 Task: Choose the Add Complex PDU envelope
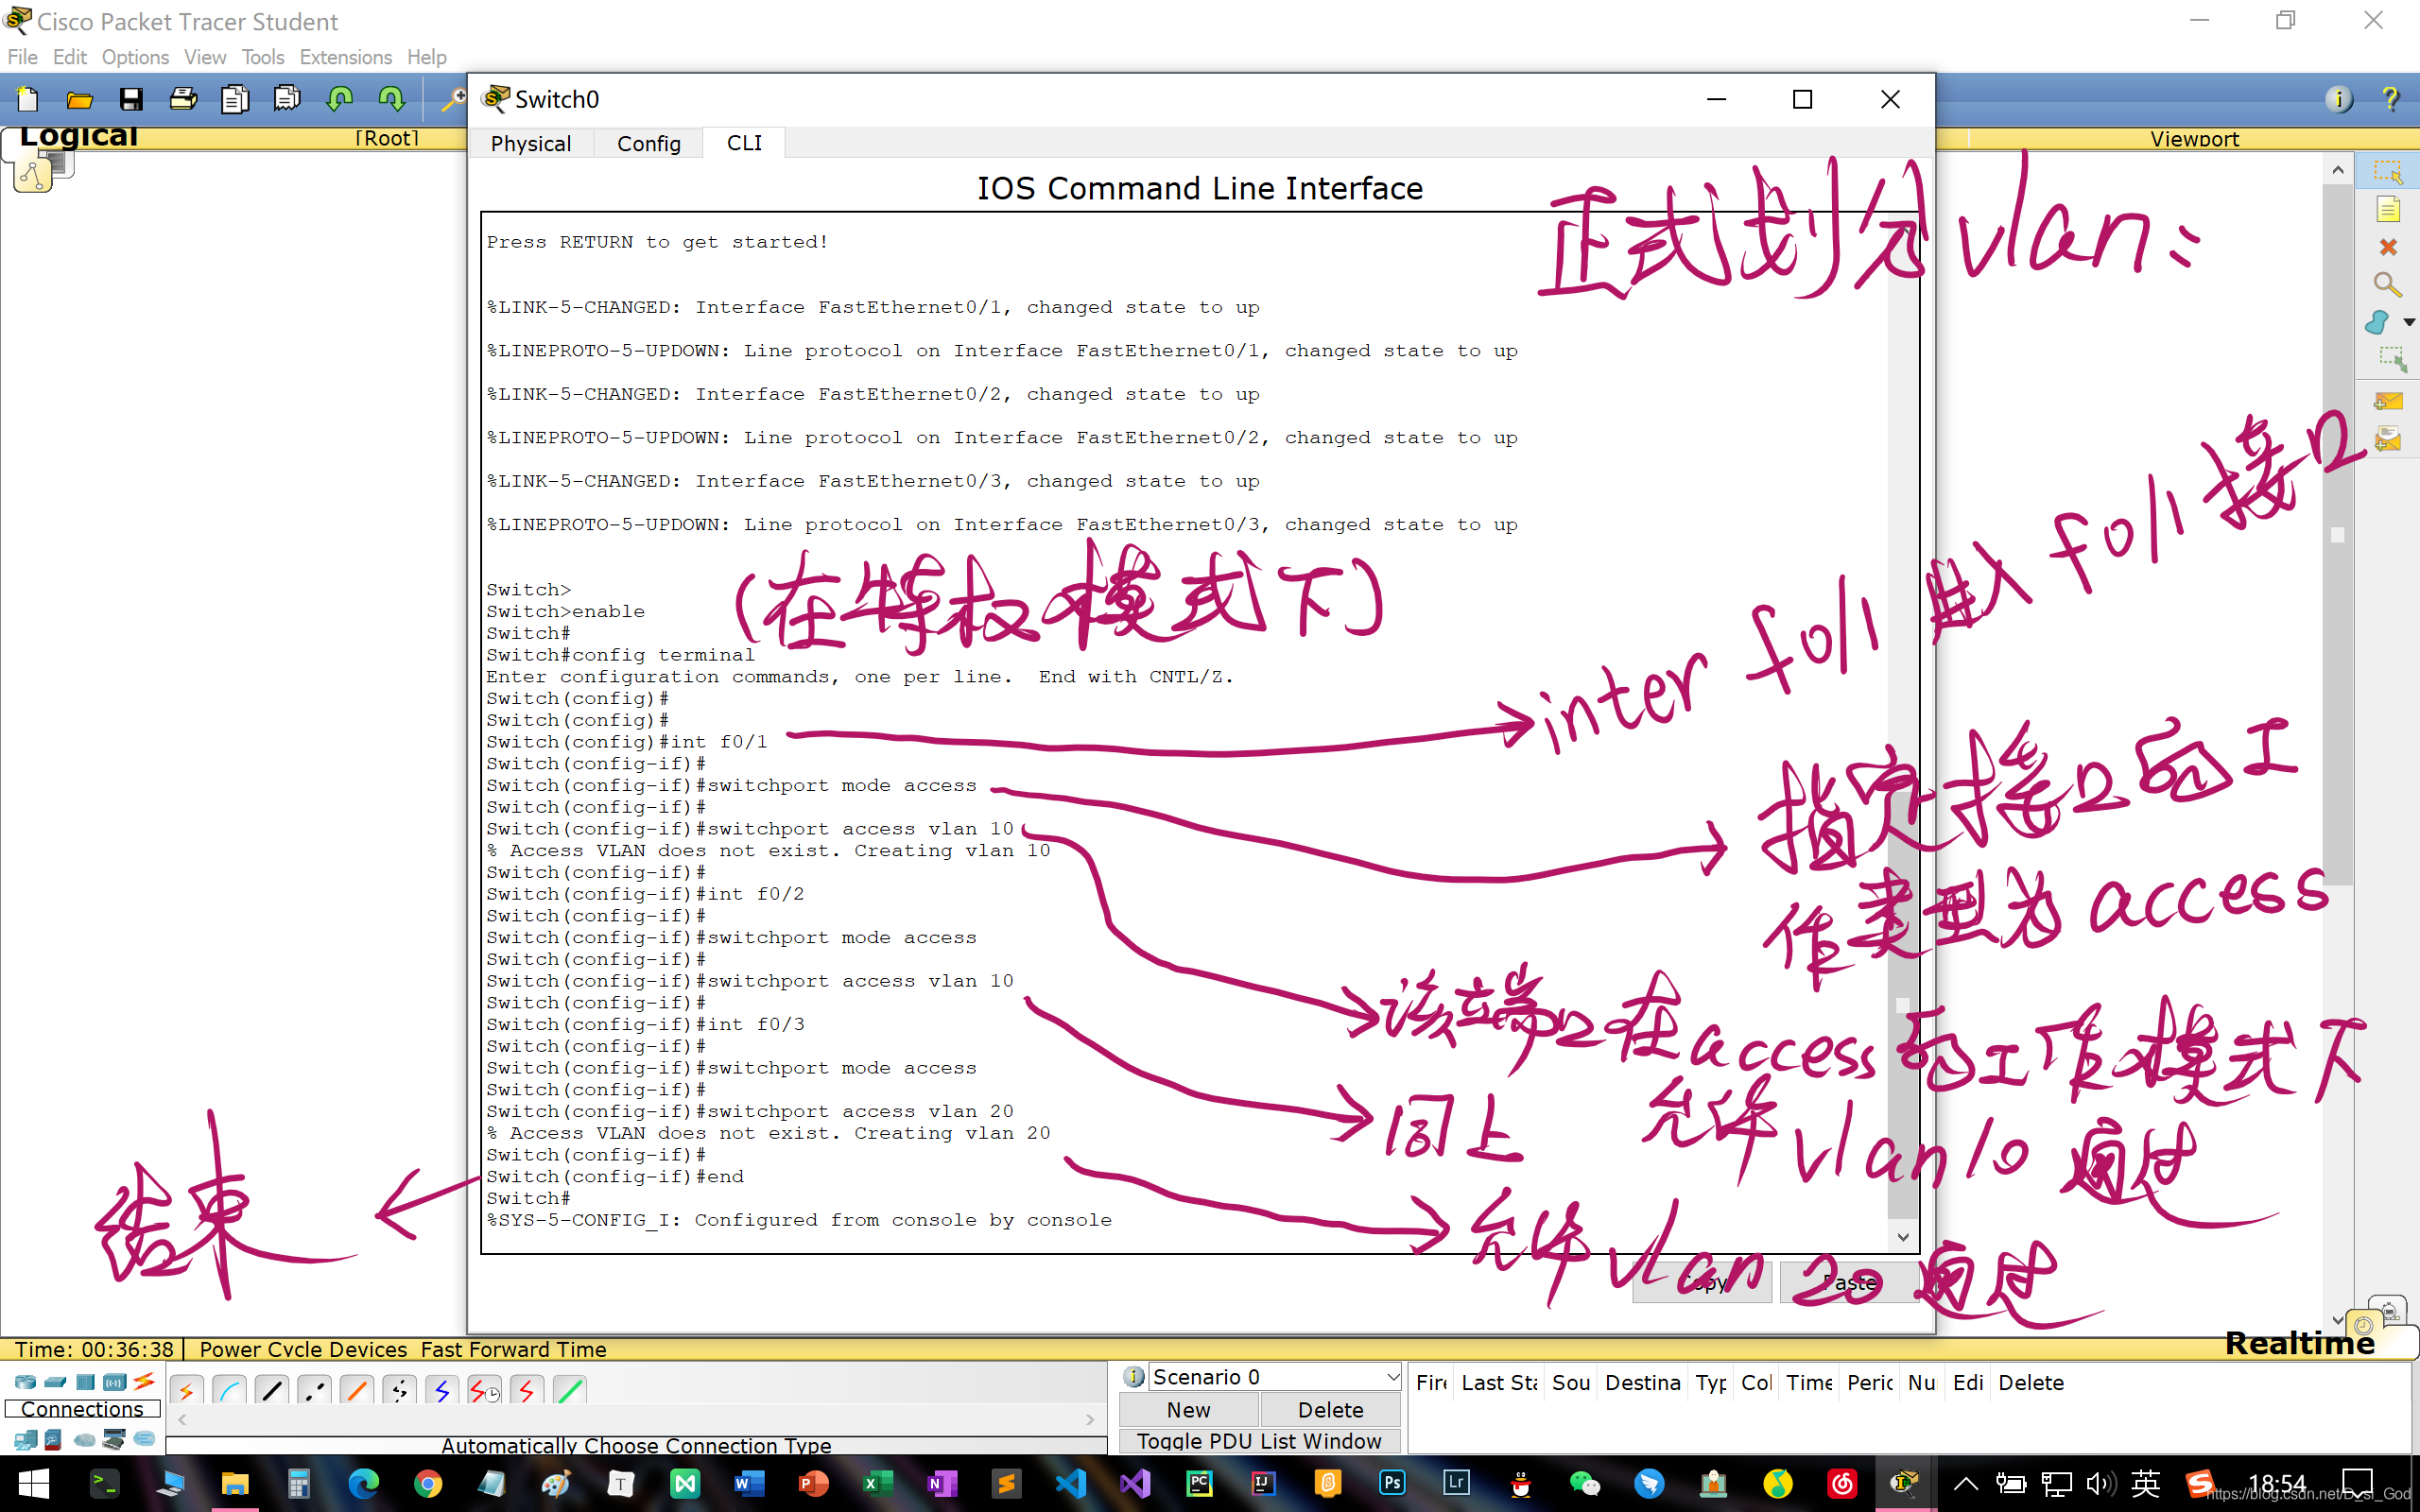tap(2388, 439)
